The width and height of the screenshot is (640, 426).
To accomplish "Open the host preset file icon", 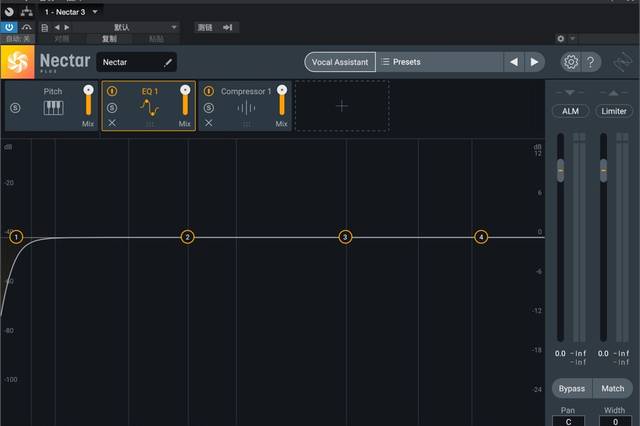I will pyautogui.click(x=44, y=27).
